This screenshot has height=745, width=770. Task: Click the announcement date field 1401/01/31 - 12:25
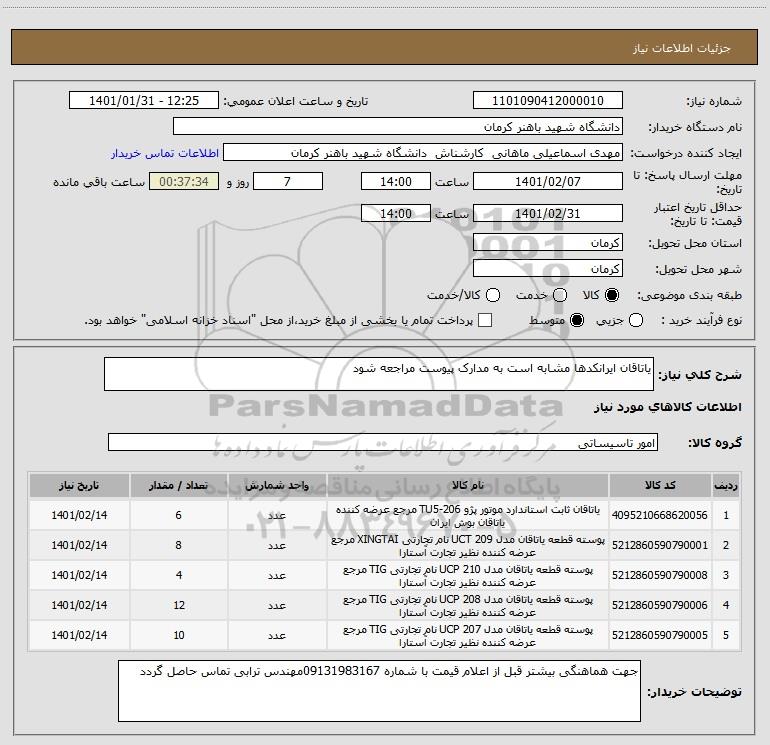[x=144, y=101]
